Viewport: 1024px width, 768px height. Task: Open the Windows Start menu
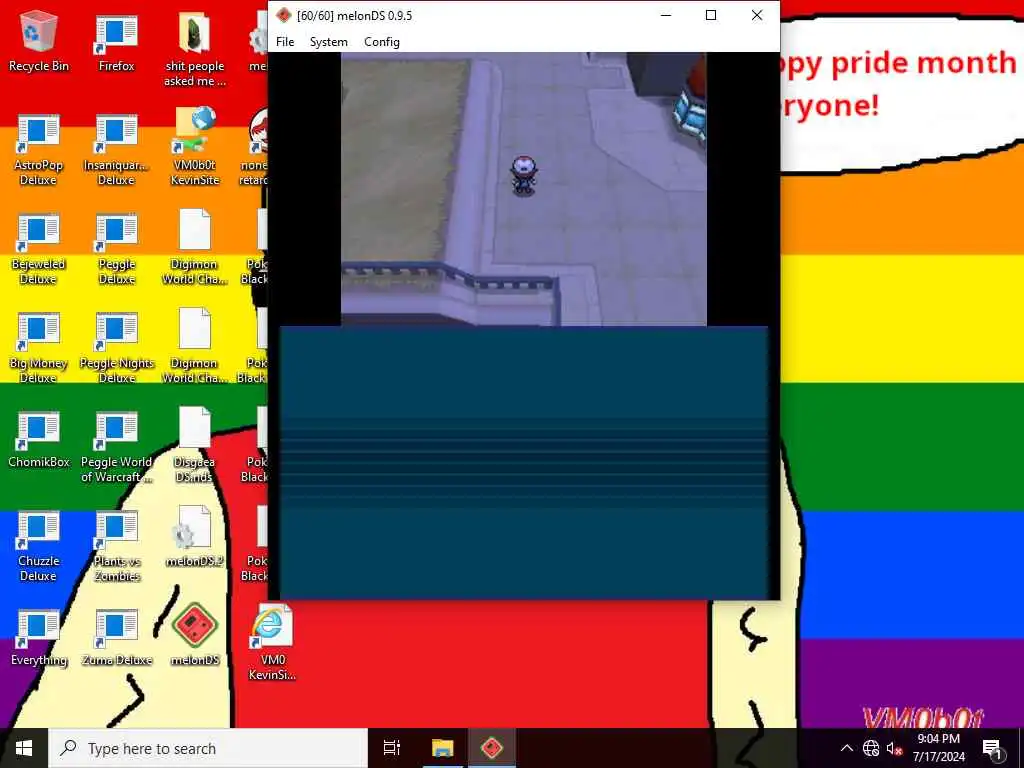coord(24,748)
